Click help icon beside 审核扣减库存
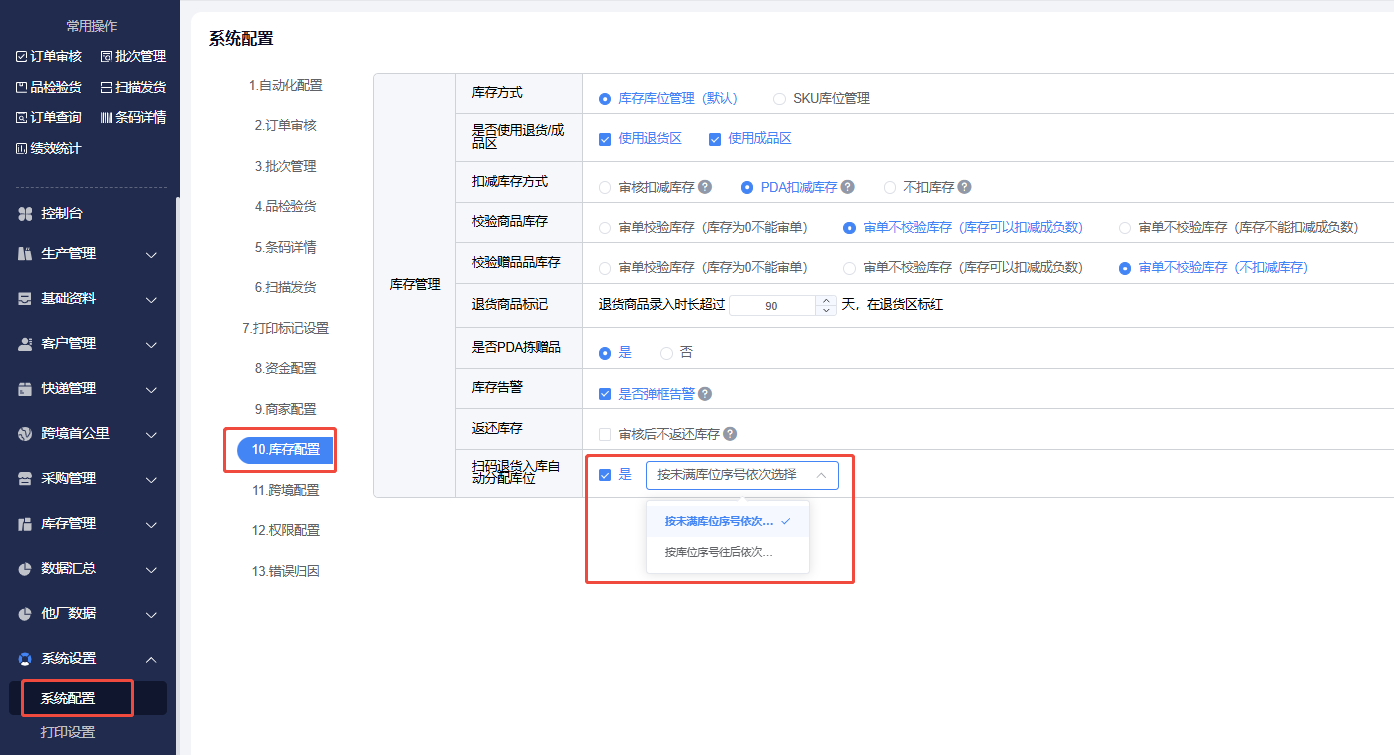1394x755 pixels. (705, 187)
